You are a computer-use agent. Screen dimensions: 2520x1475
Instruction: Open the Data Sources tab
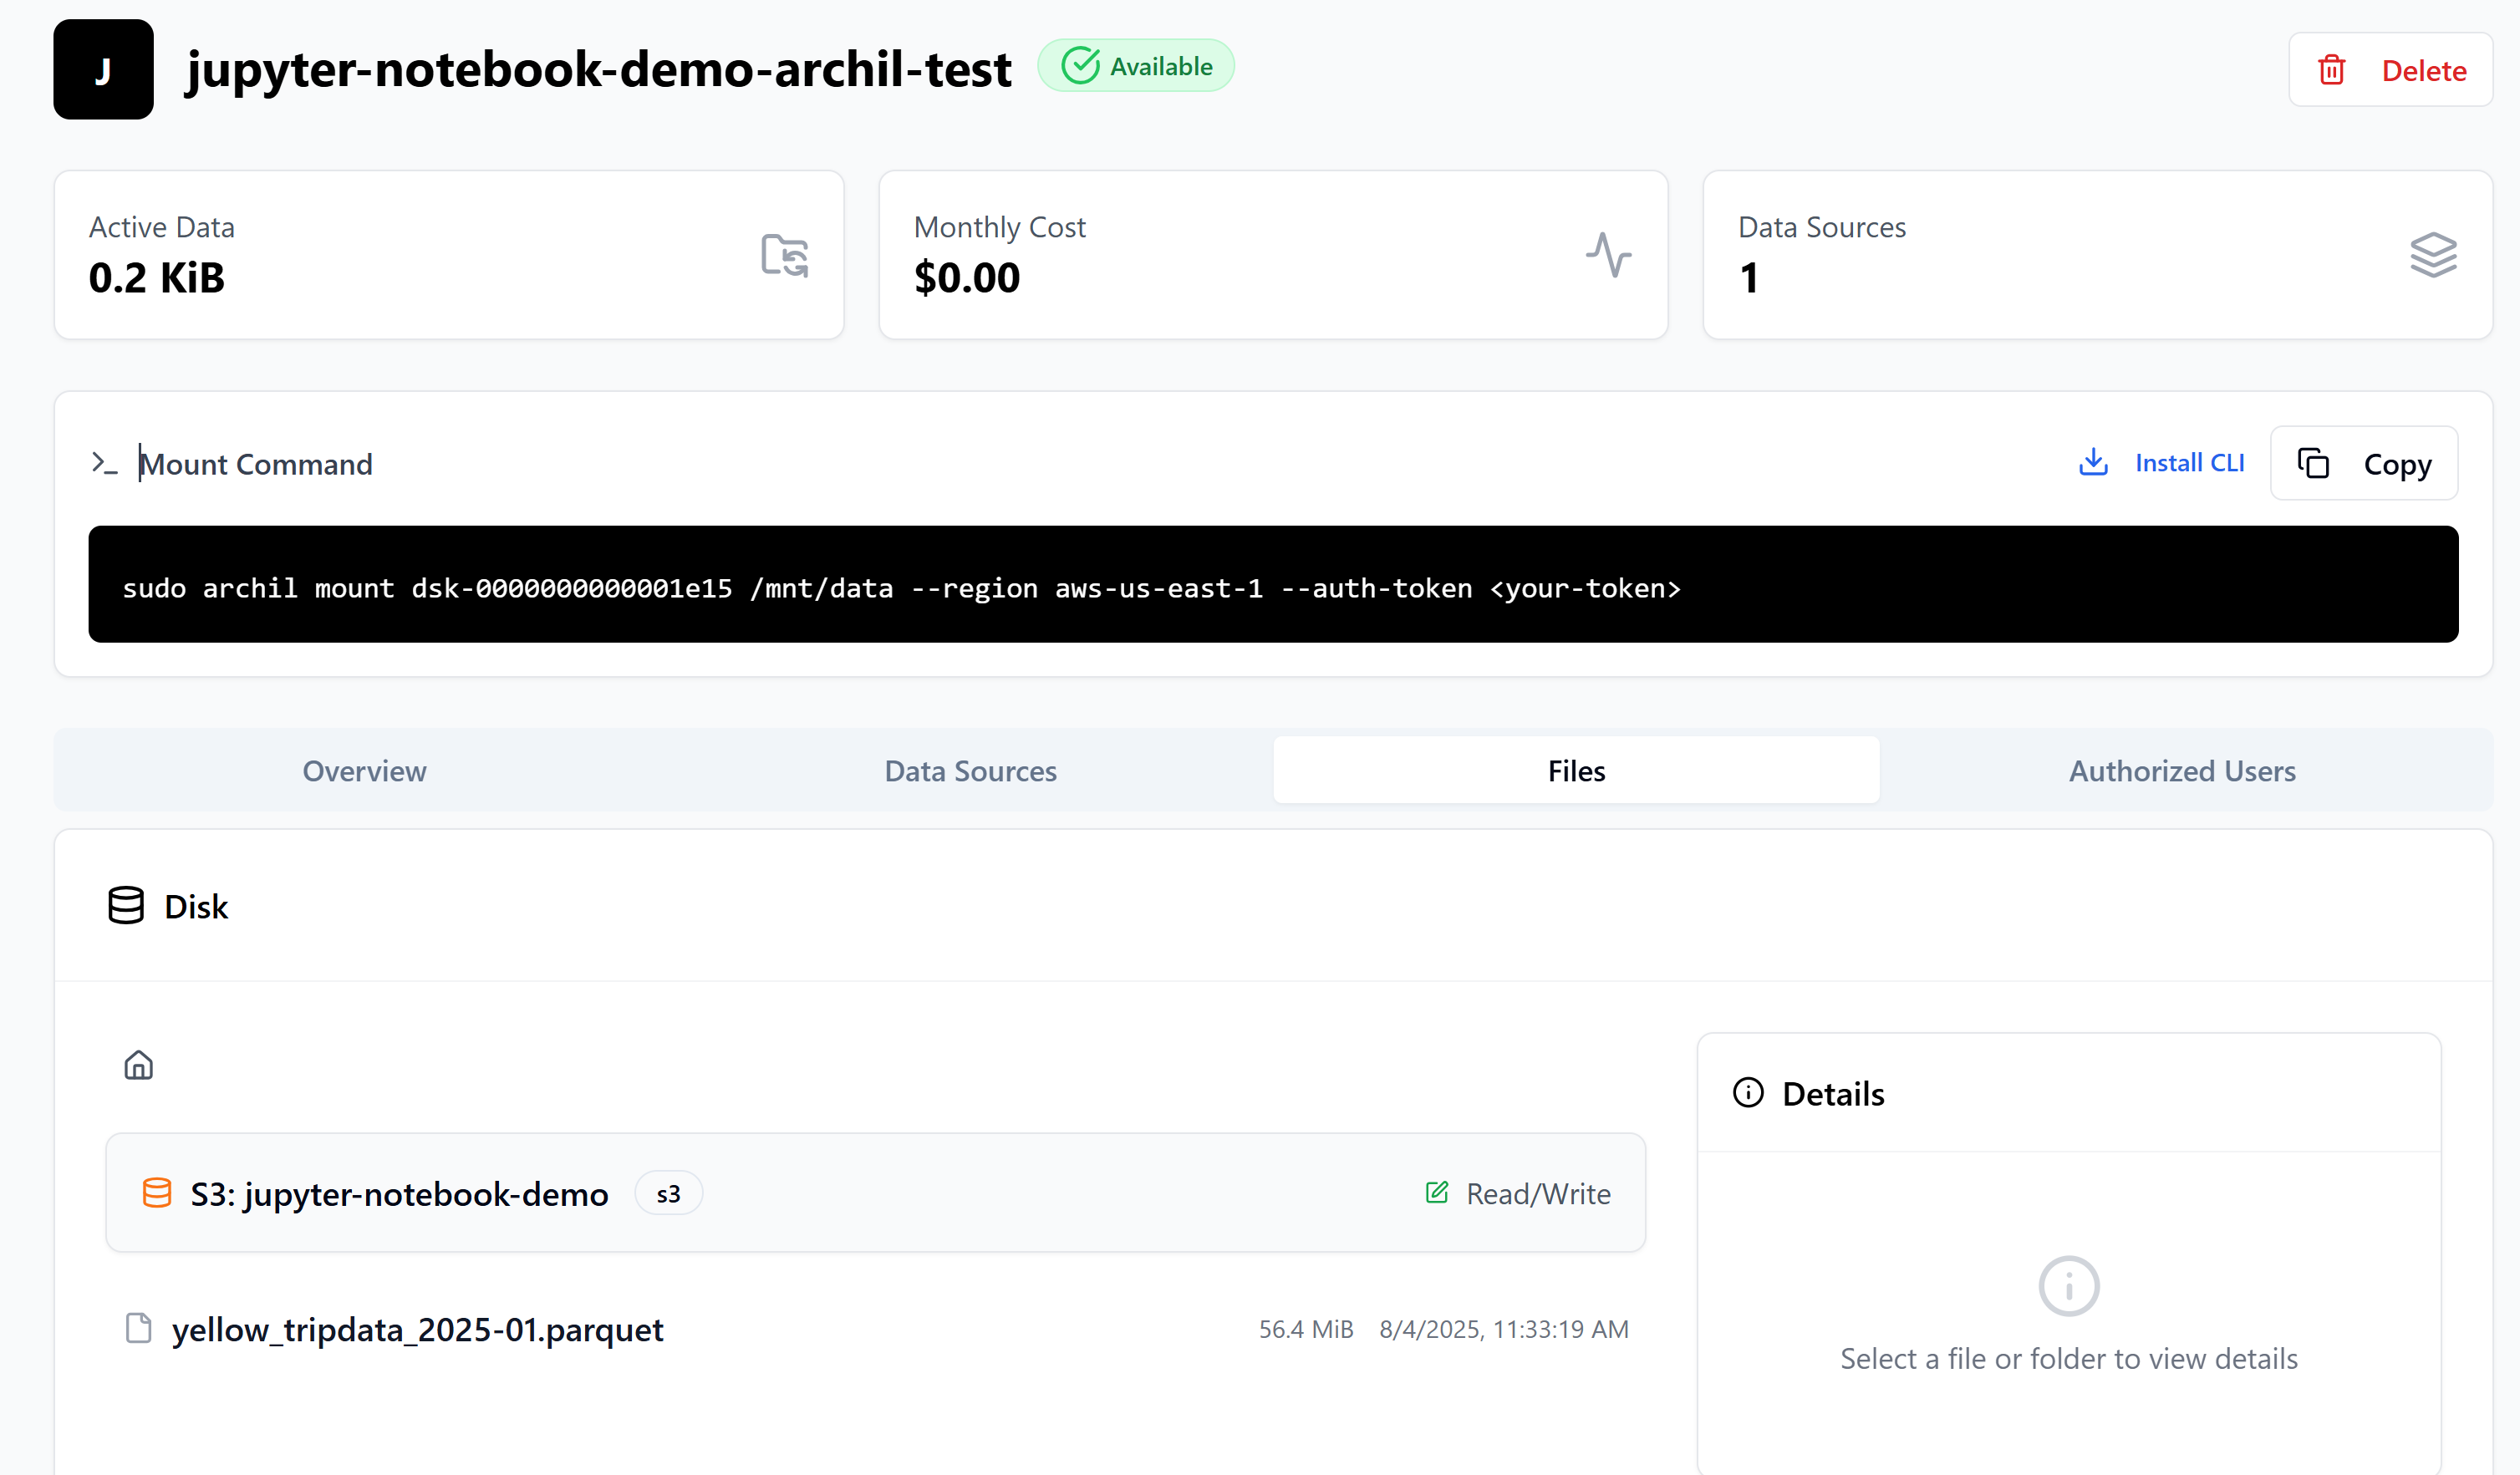click(x=970, y=771)
